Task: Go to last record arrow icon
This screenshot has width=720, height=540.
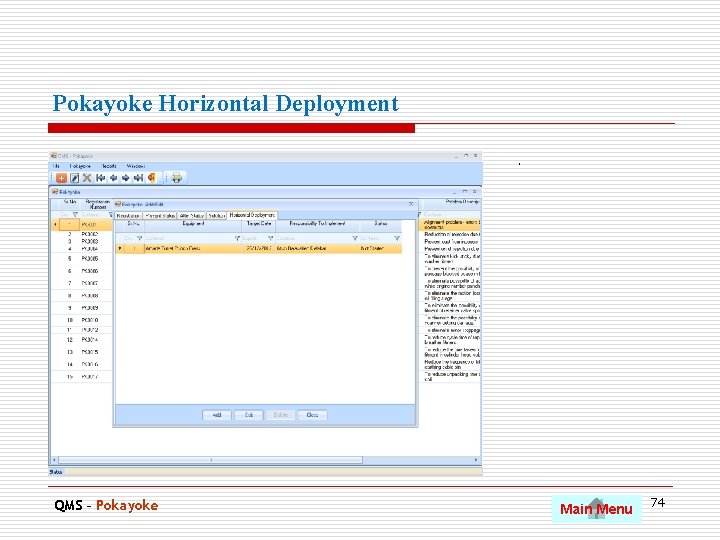Action: tap(138, 178)
